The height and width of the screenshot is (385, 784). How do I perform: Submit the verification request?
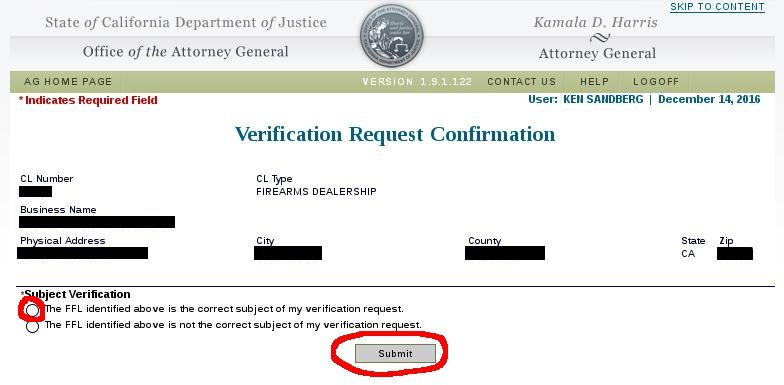tap(395, 354)
